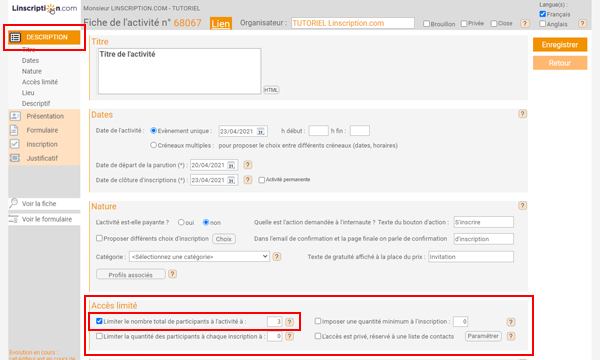
Task: Click list icon beside Voir le formulaire
Action: click(x=13, y=219)
